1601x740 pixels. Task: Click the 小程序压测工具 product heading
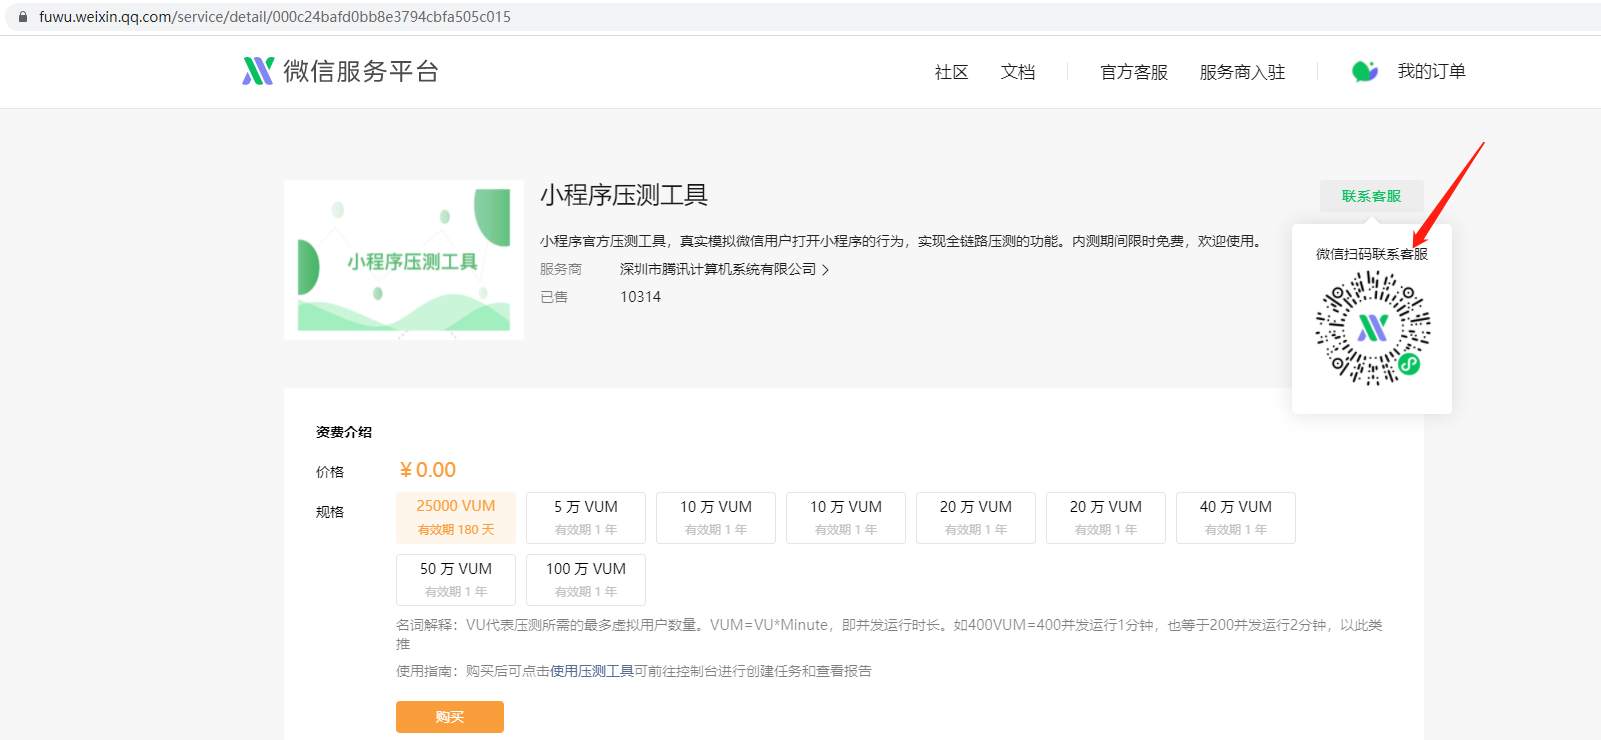(x=624, y=195)
